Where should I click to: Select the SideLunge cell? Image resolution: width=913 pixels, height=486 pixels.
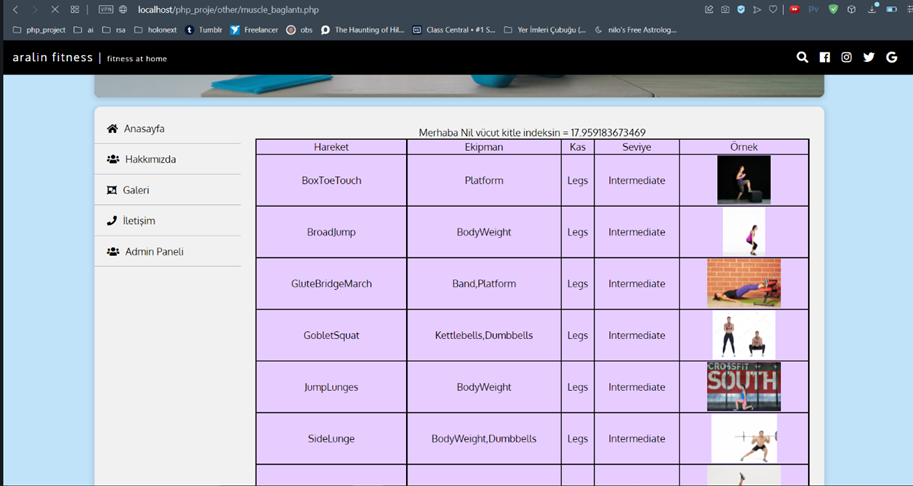coord(331,439)
